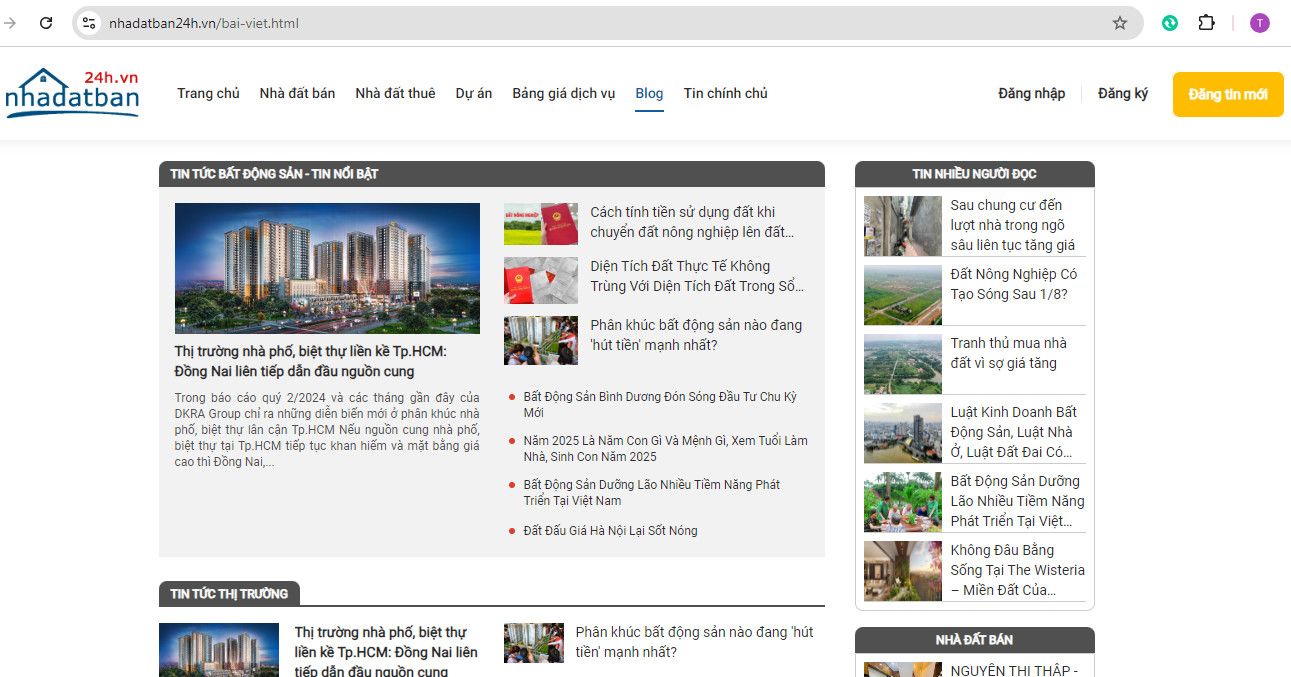
Task: Click the Nhà đất bán sidebar header
Action: [x=975, y=640]
